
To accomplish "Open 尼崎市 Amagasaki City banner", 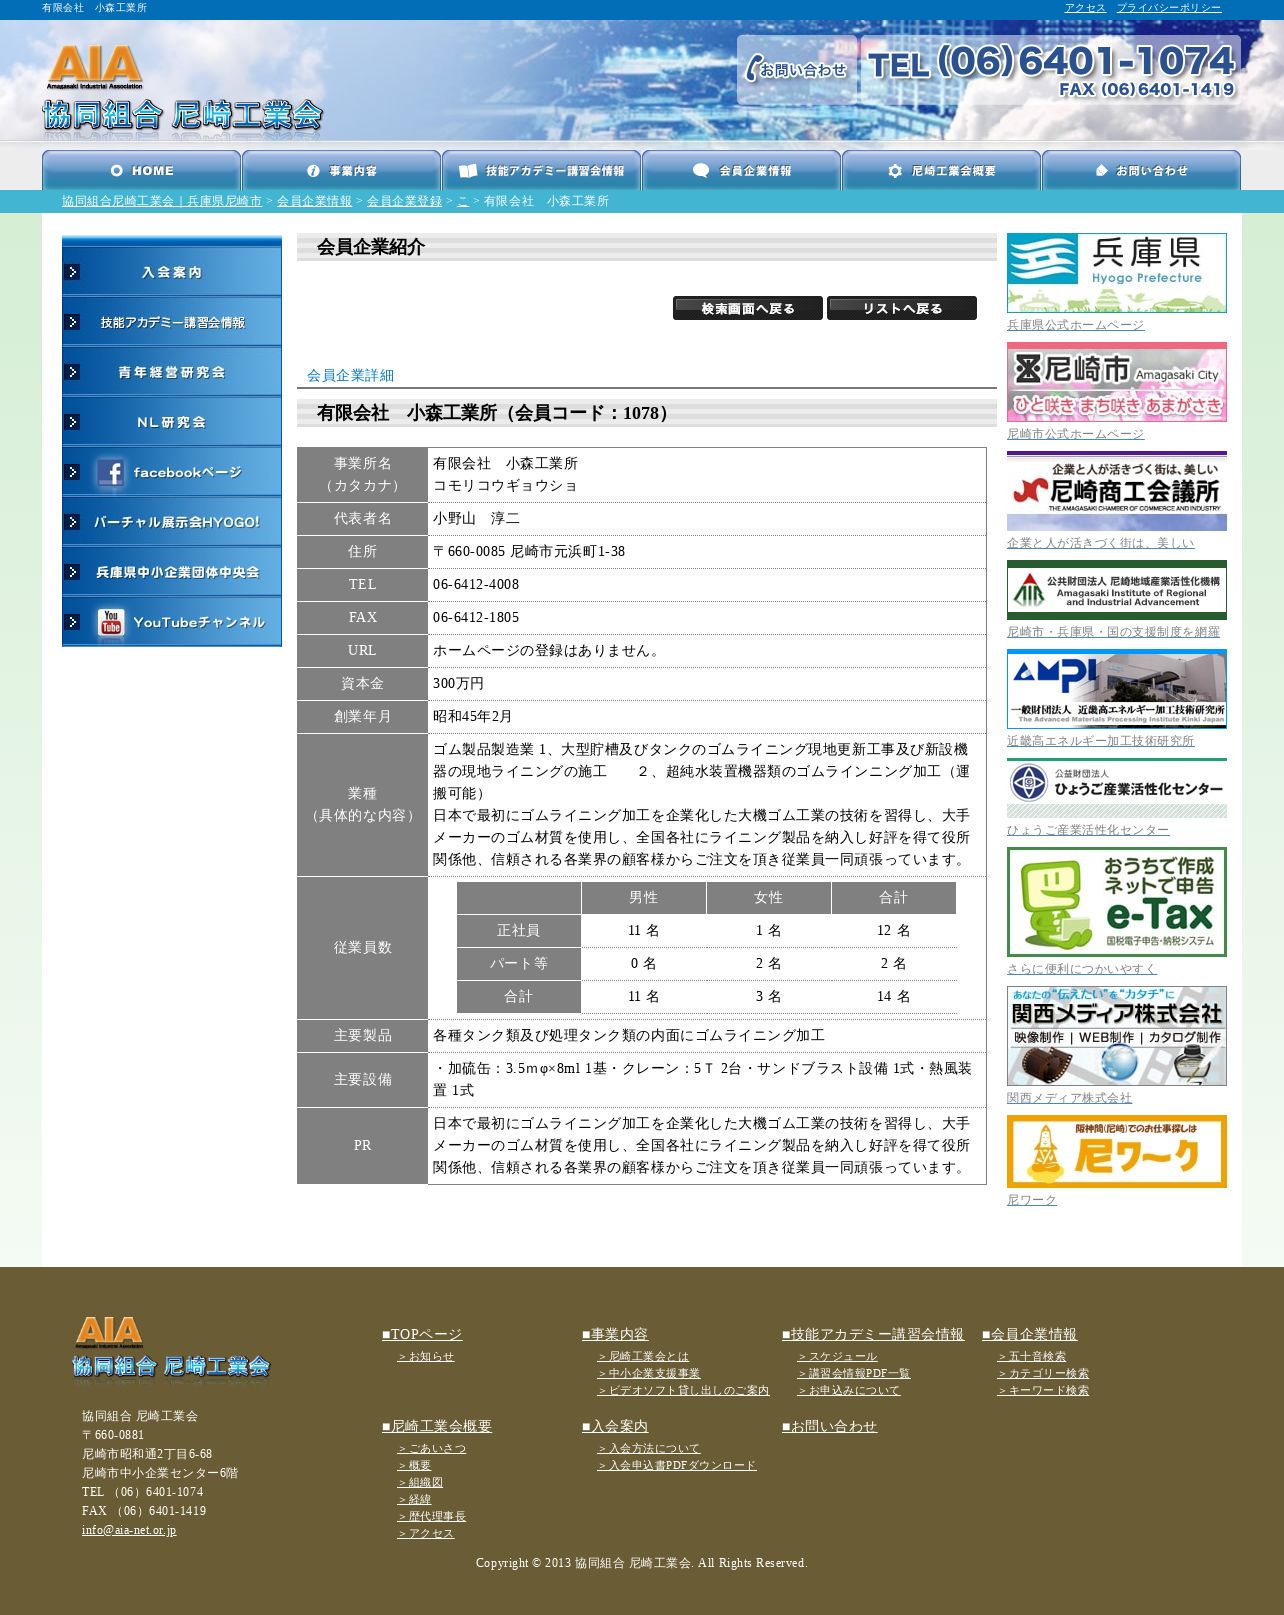I will 1117,382.
